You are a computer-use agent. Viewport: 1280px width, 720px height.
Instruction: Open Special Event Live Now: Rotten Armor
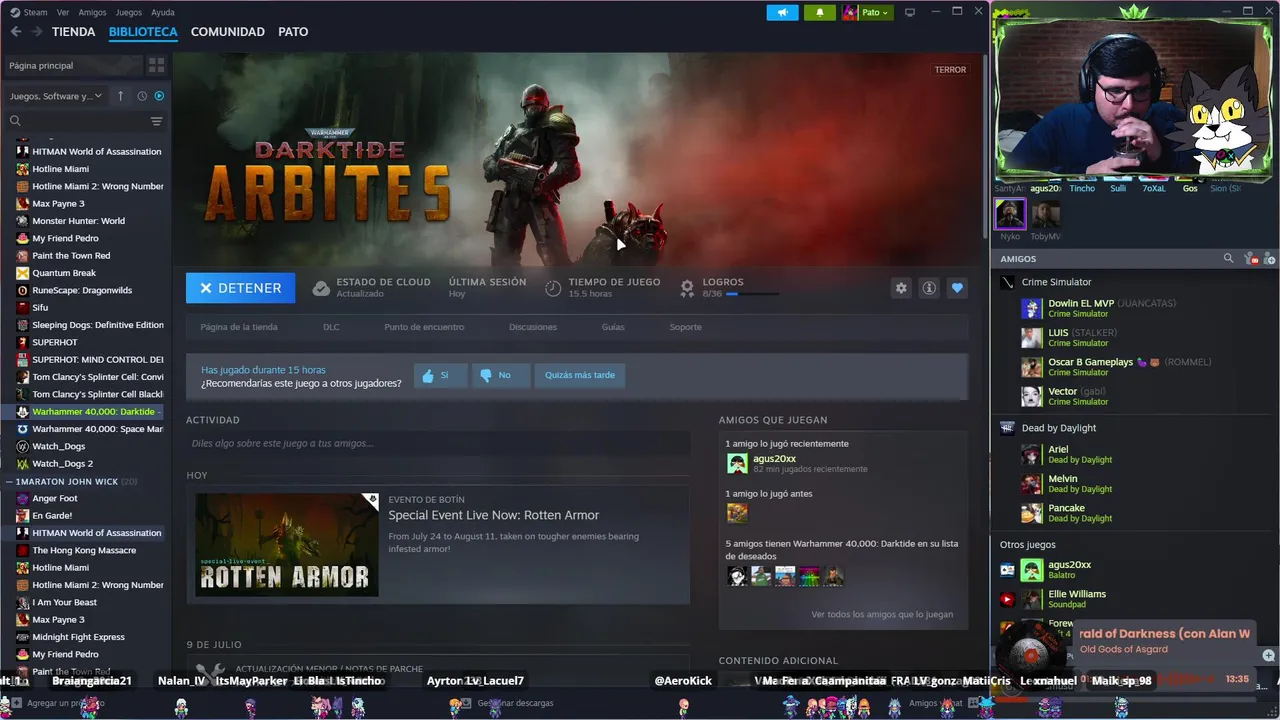494,515
